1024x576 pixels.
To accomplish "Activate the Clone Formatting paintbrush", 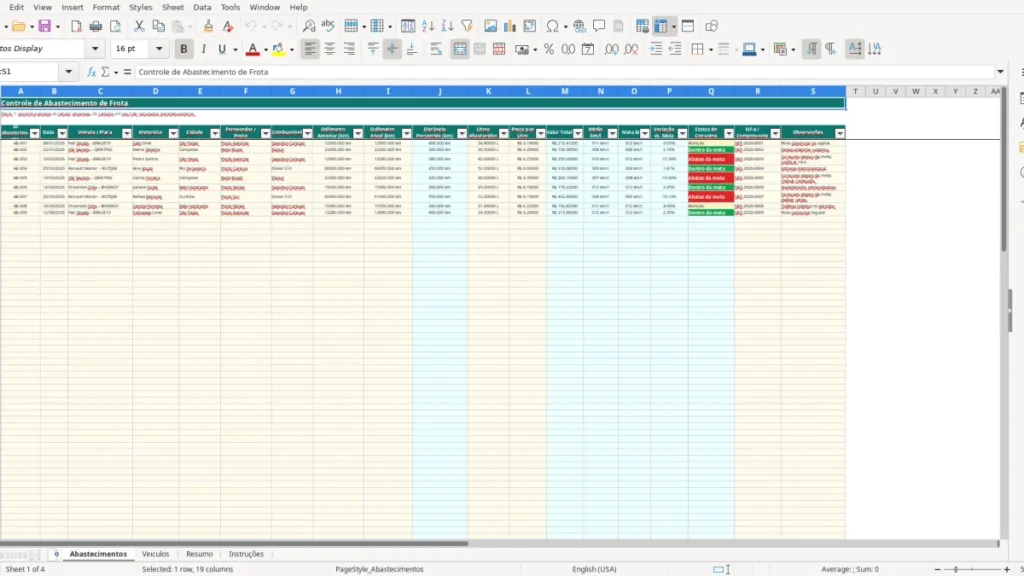I will click(x=208, y=26).
